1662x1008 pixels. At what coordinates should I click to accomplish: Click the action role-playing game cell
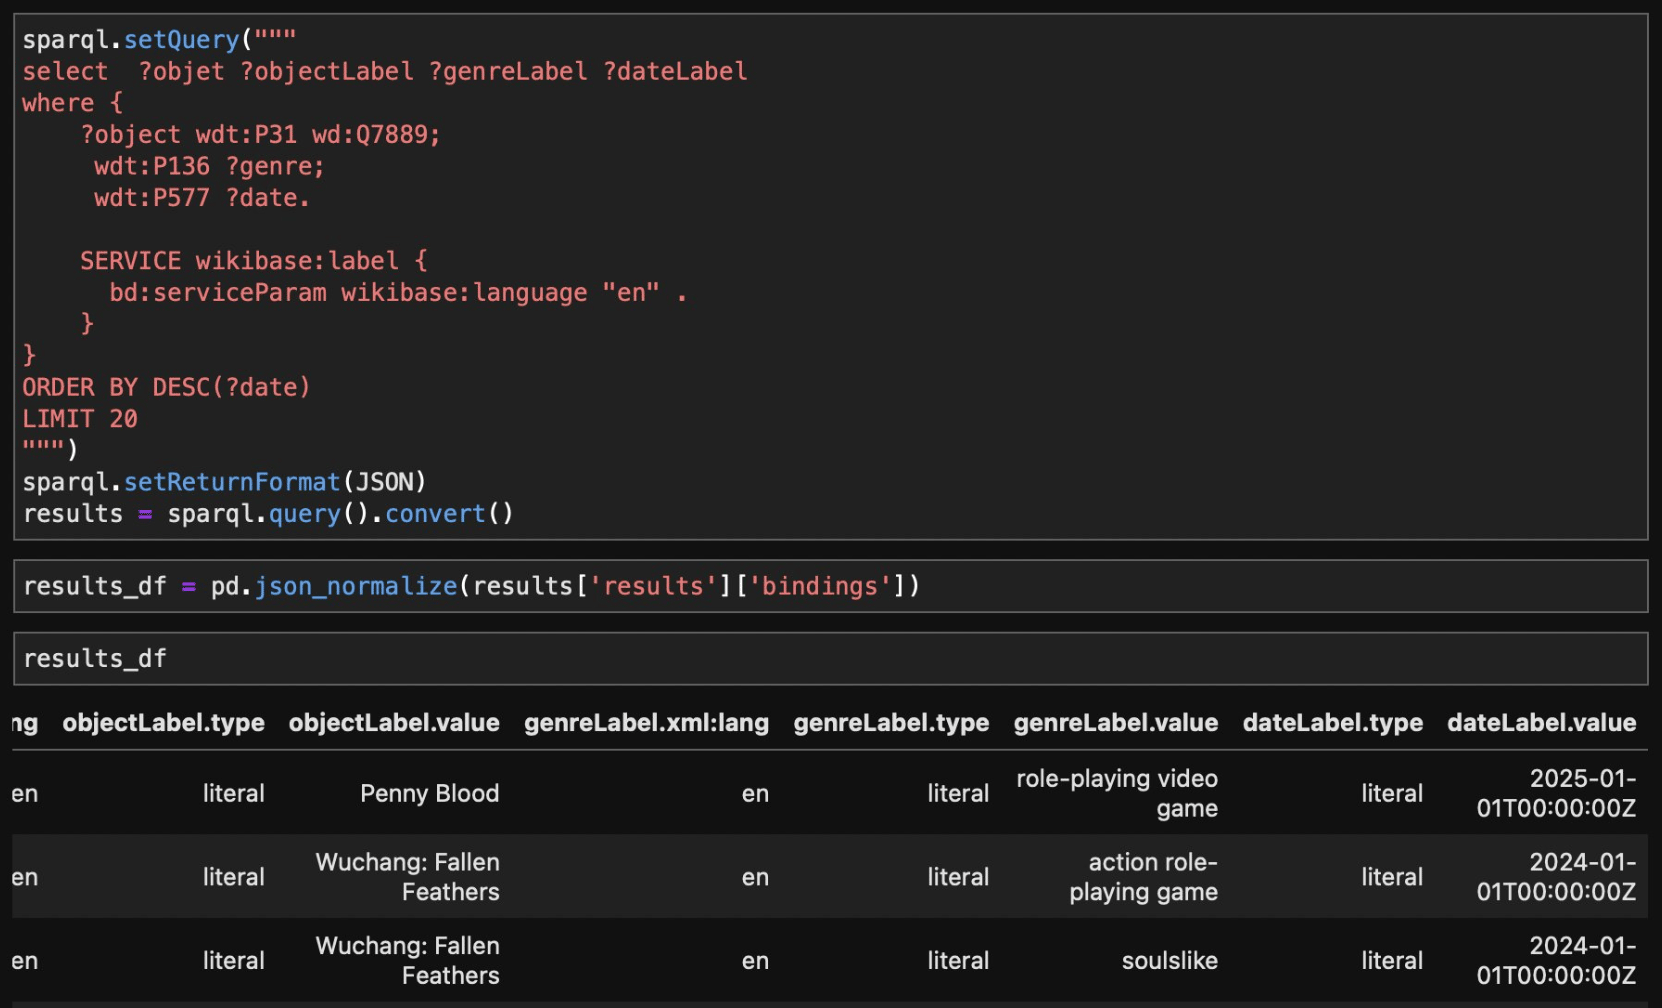click(x=1143, y=877)
